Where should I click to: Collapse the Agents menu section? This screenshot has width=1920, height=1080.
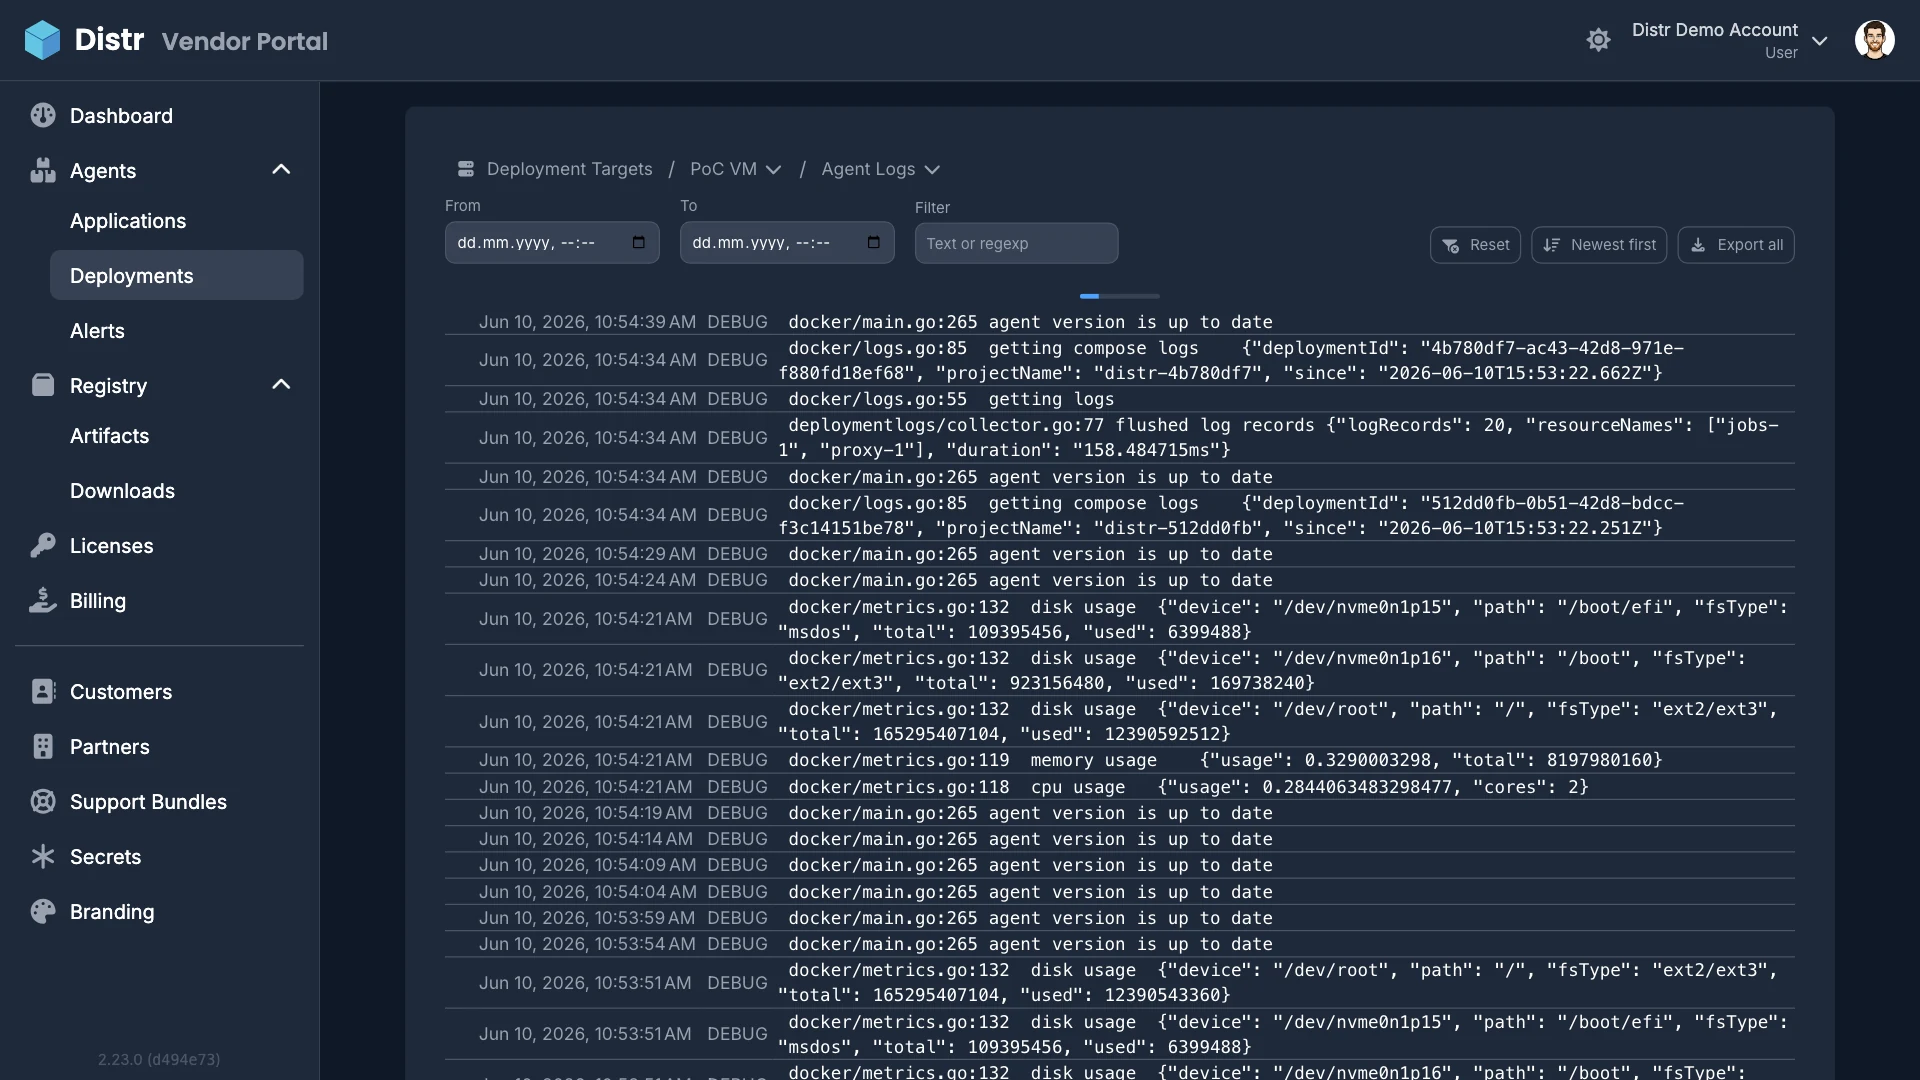coord(281,170)
